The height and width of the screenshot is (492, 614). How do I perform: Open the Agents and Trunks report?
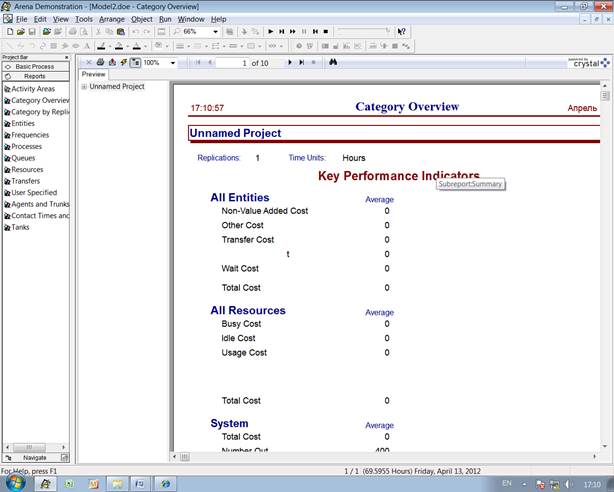click(36, 204)
